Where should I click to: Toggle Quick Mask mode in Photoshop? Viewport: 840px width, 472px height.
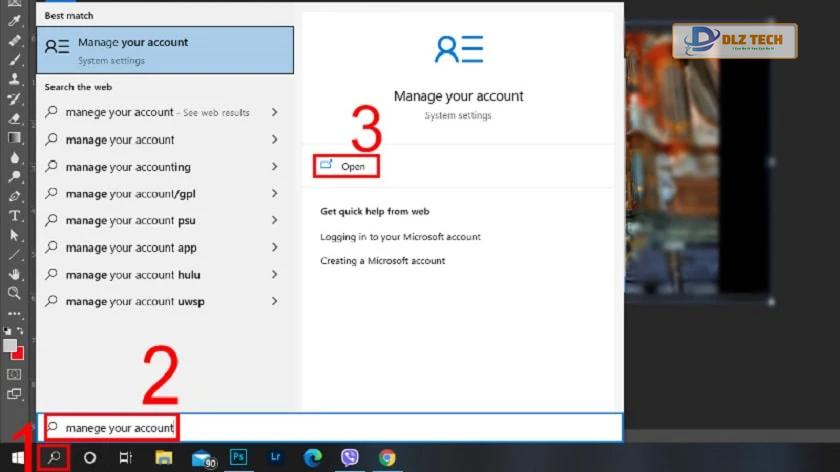pyautogui.click(x=14, y=374)
